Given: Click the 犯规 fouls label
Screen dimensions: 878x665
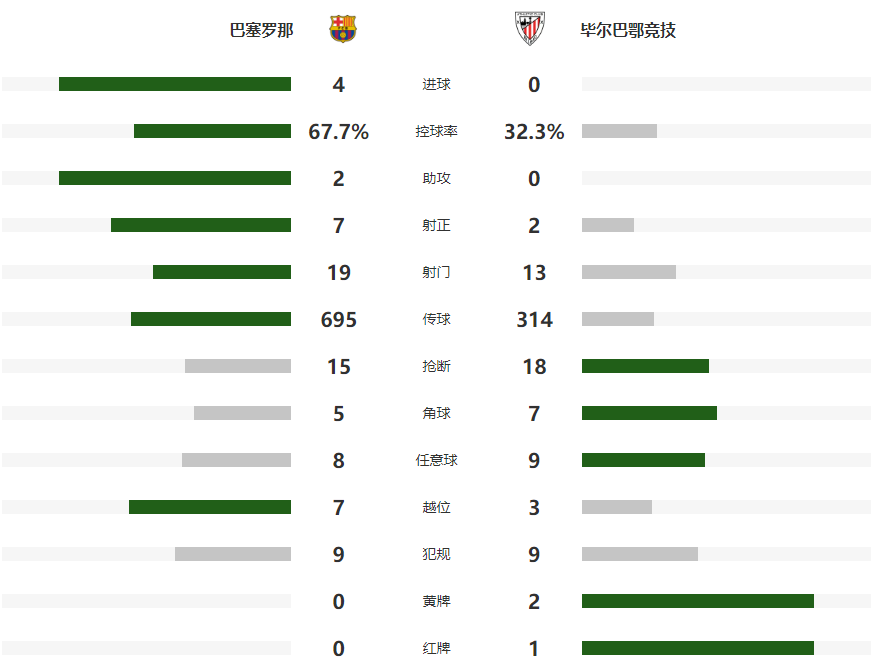Looking at the screenshot, I should pos(437,554).
